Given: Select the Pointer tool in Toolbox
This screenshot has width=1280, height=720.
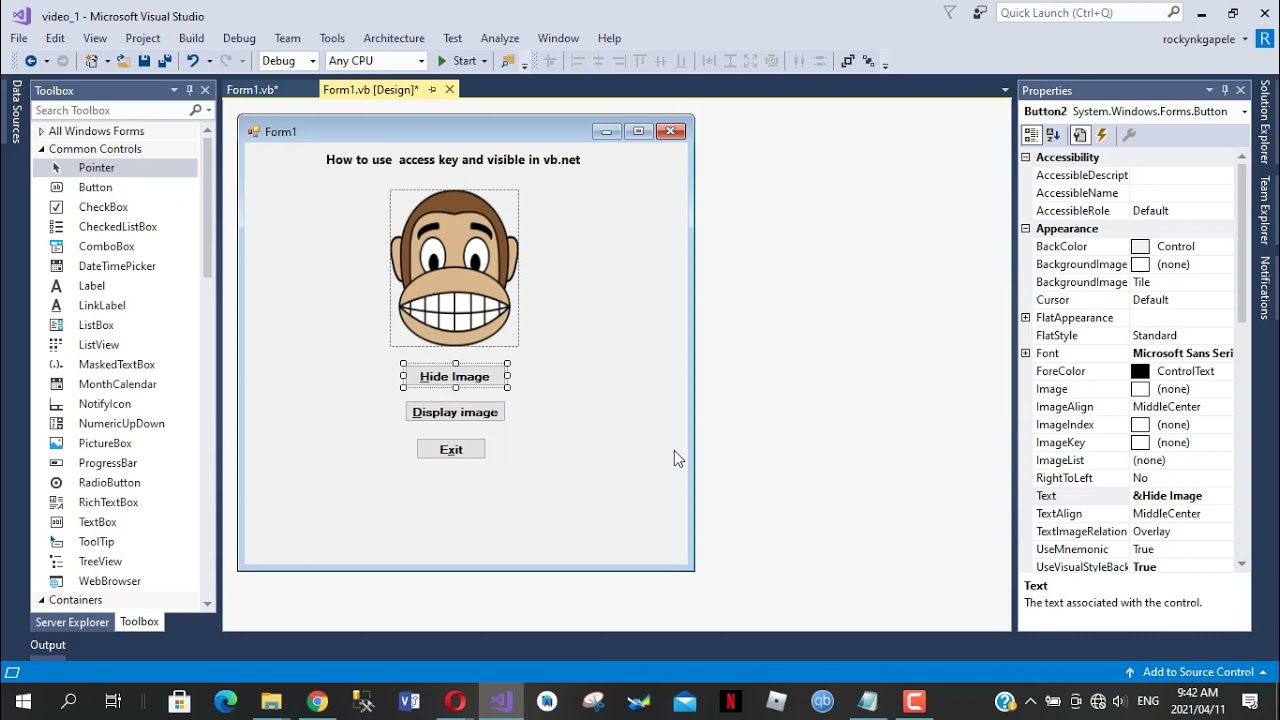Looking at the screenshot, I should [x=116, y=168].
